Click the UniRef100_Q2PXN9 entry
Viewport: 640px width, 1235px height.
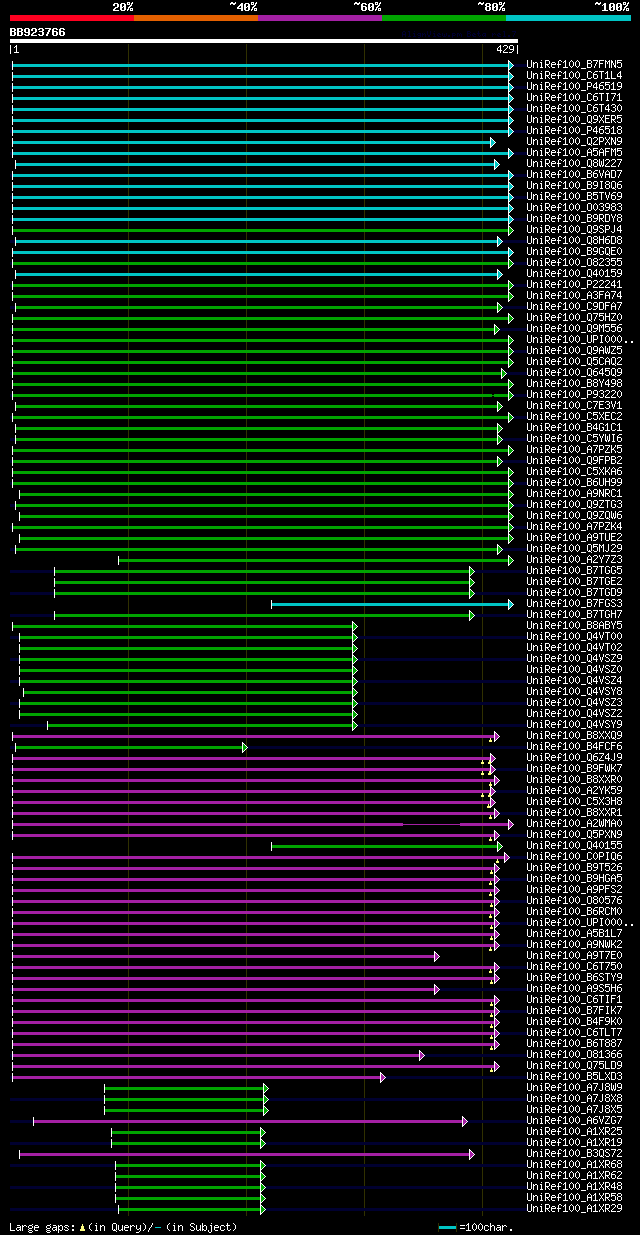574,141
